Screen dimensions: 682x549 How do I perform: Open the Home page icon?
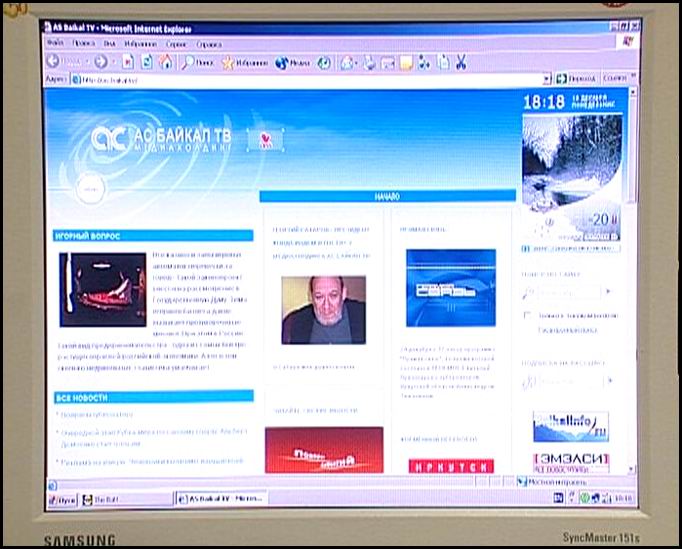[x=166, y=62]
